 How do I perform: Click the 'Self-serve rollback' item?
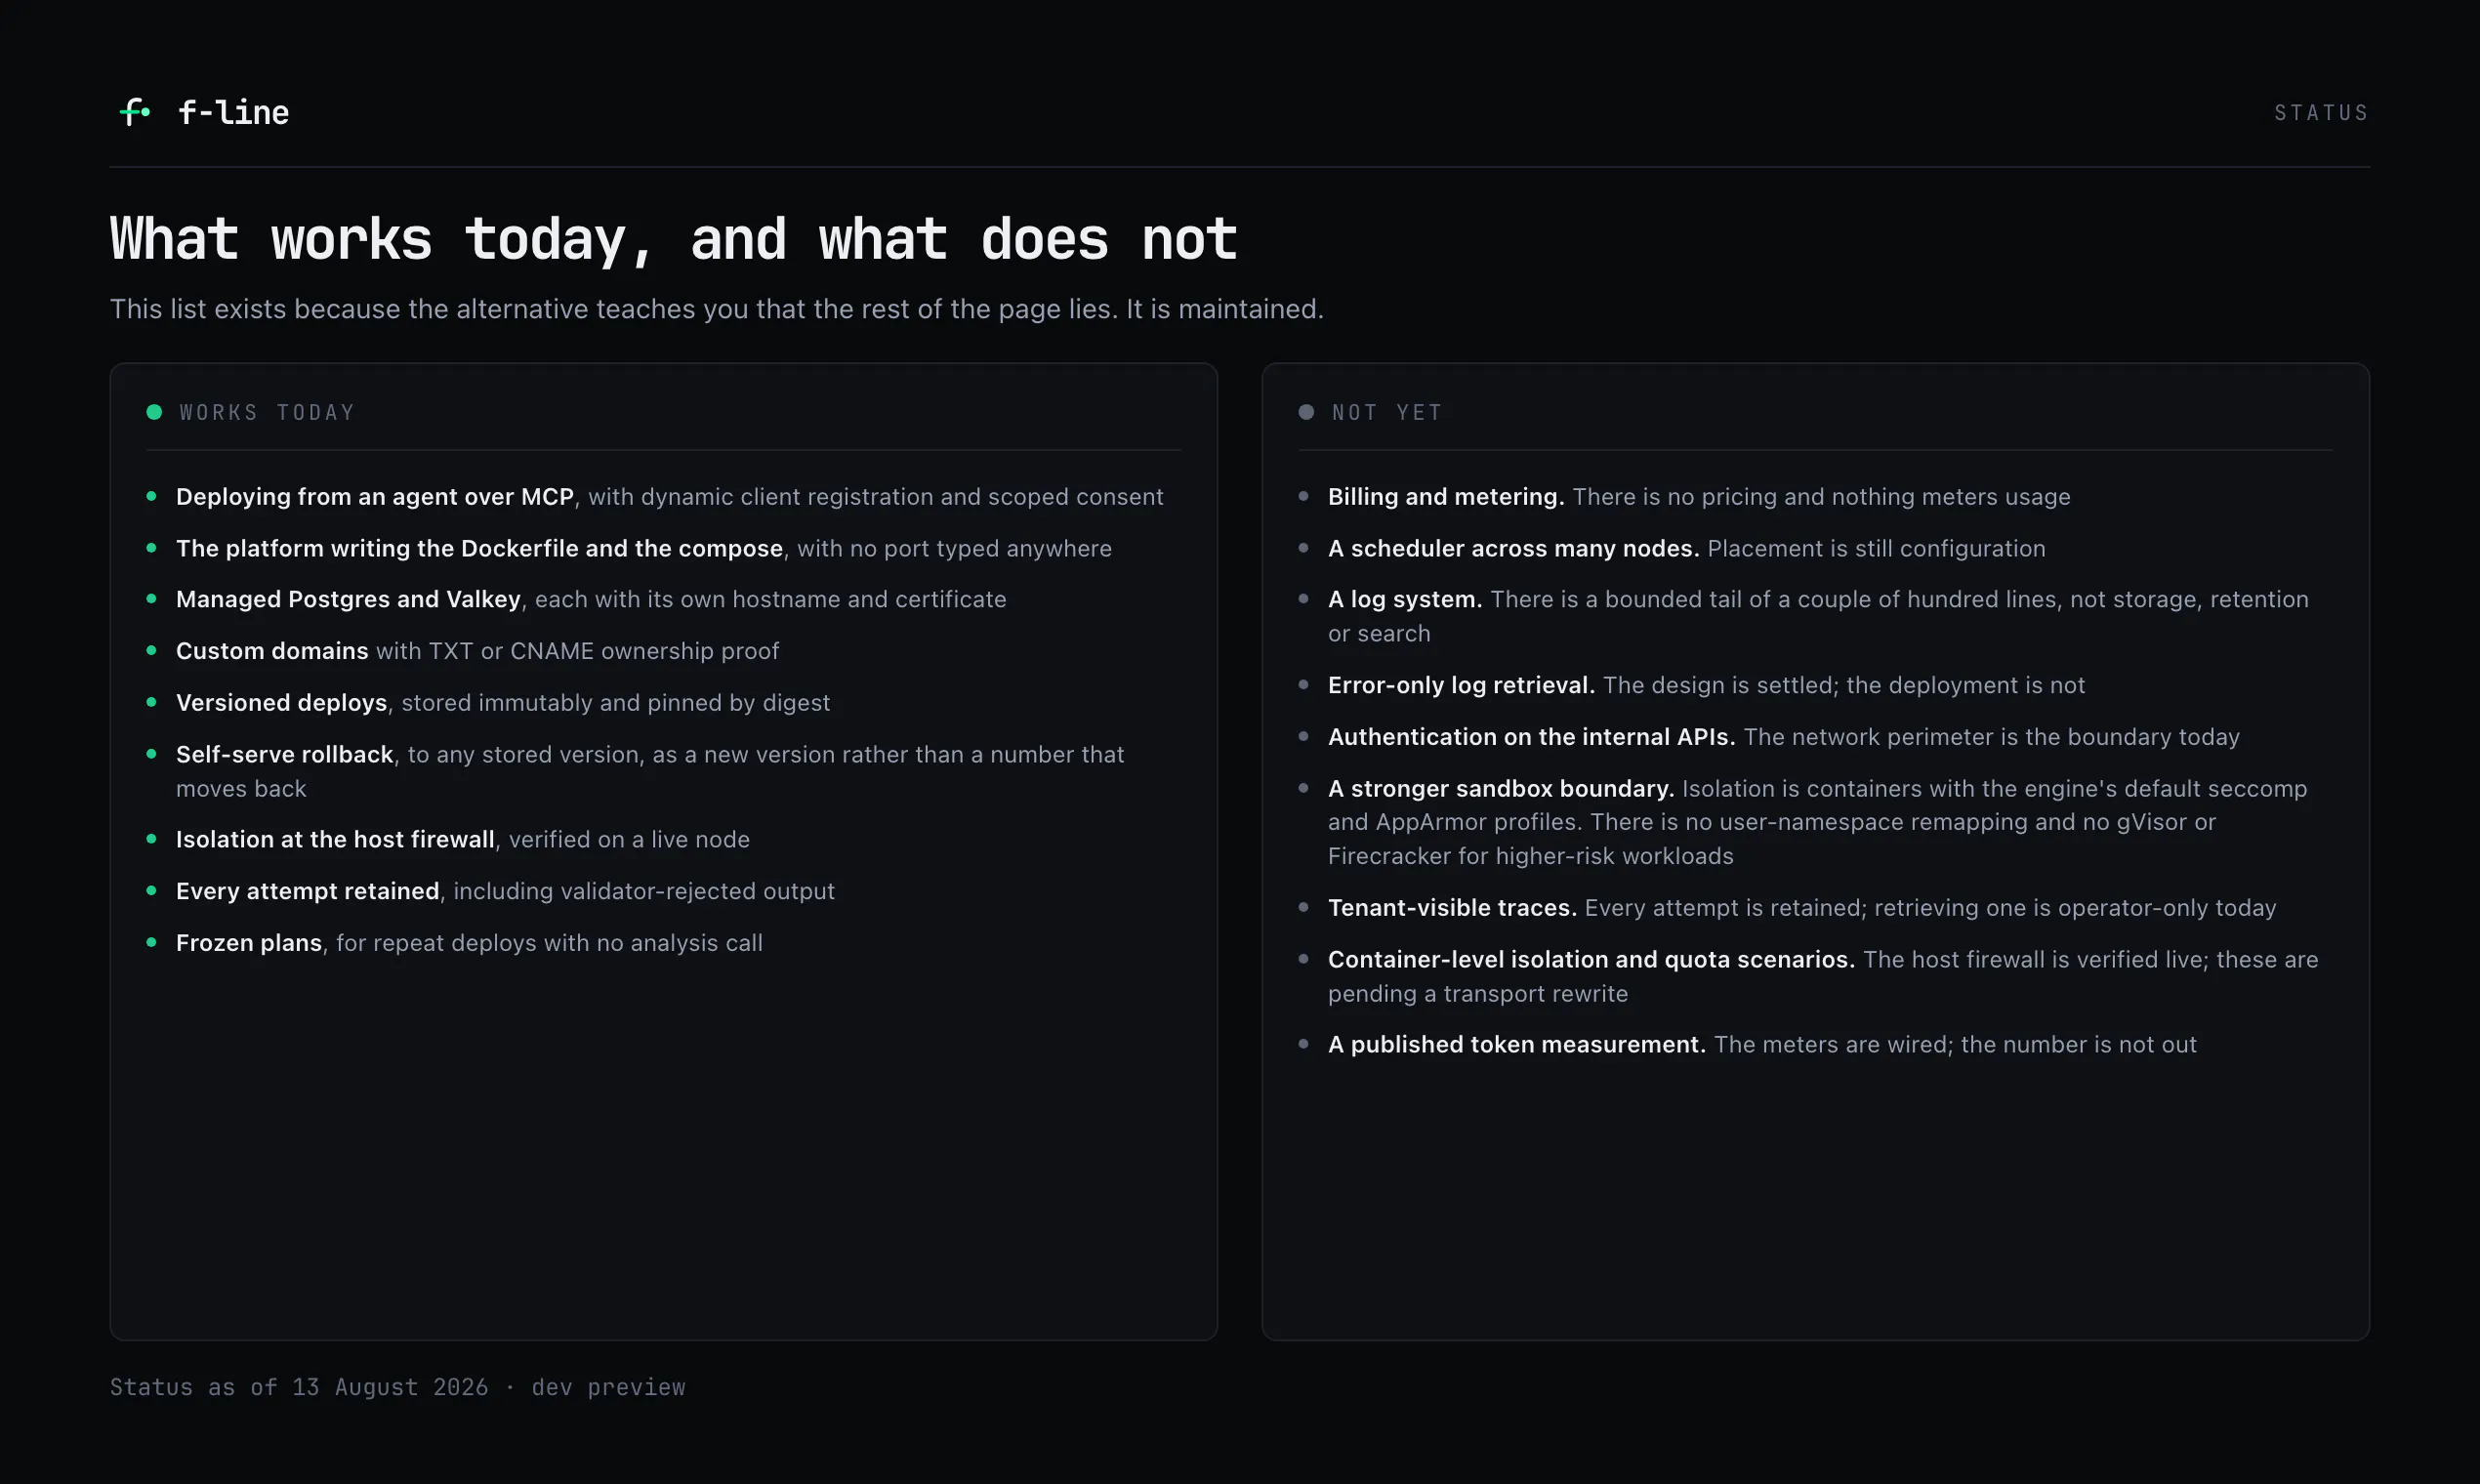[x=284, y=755]
